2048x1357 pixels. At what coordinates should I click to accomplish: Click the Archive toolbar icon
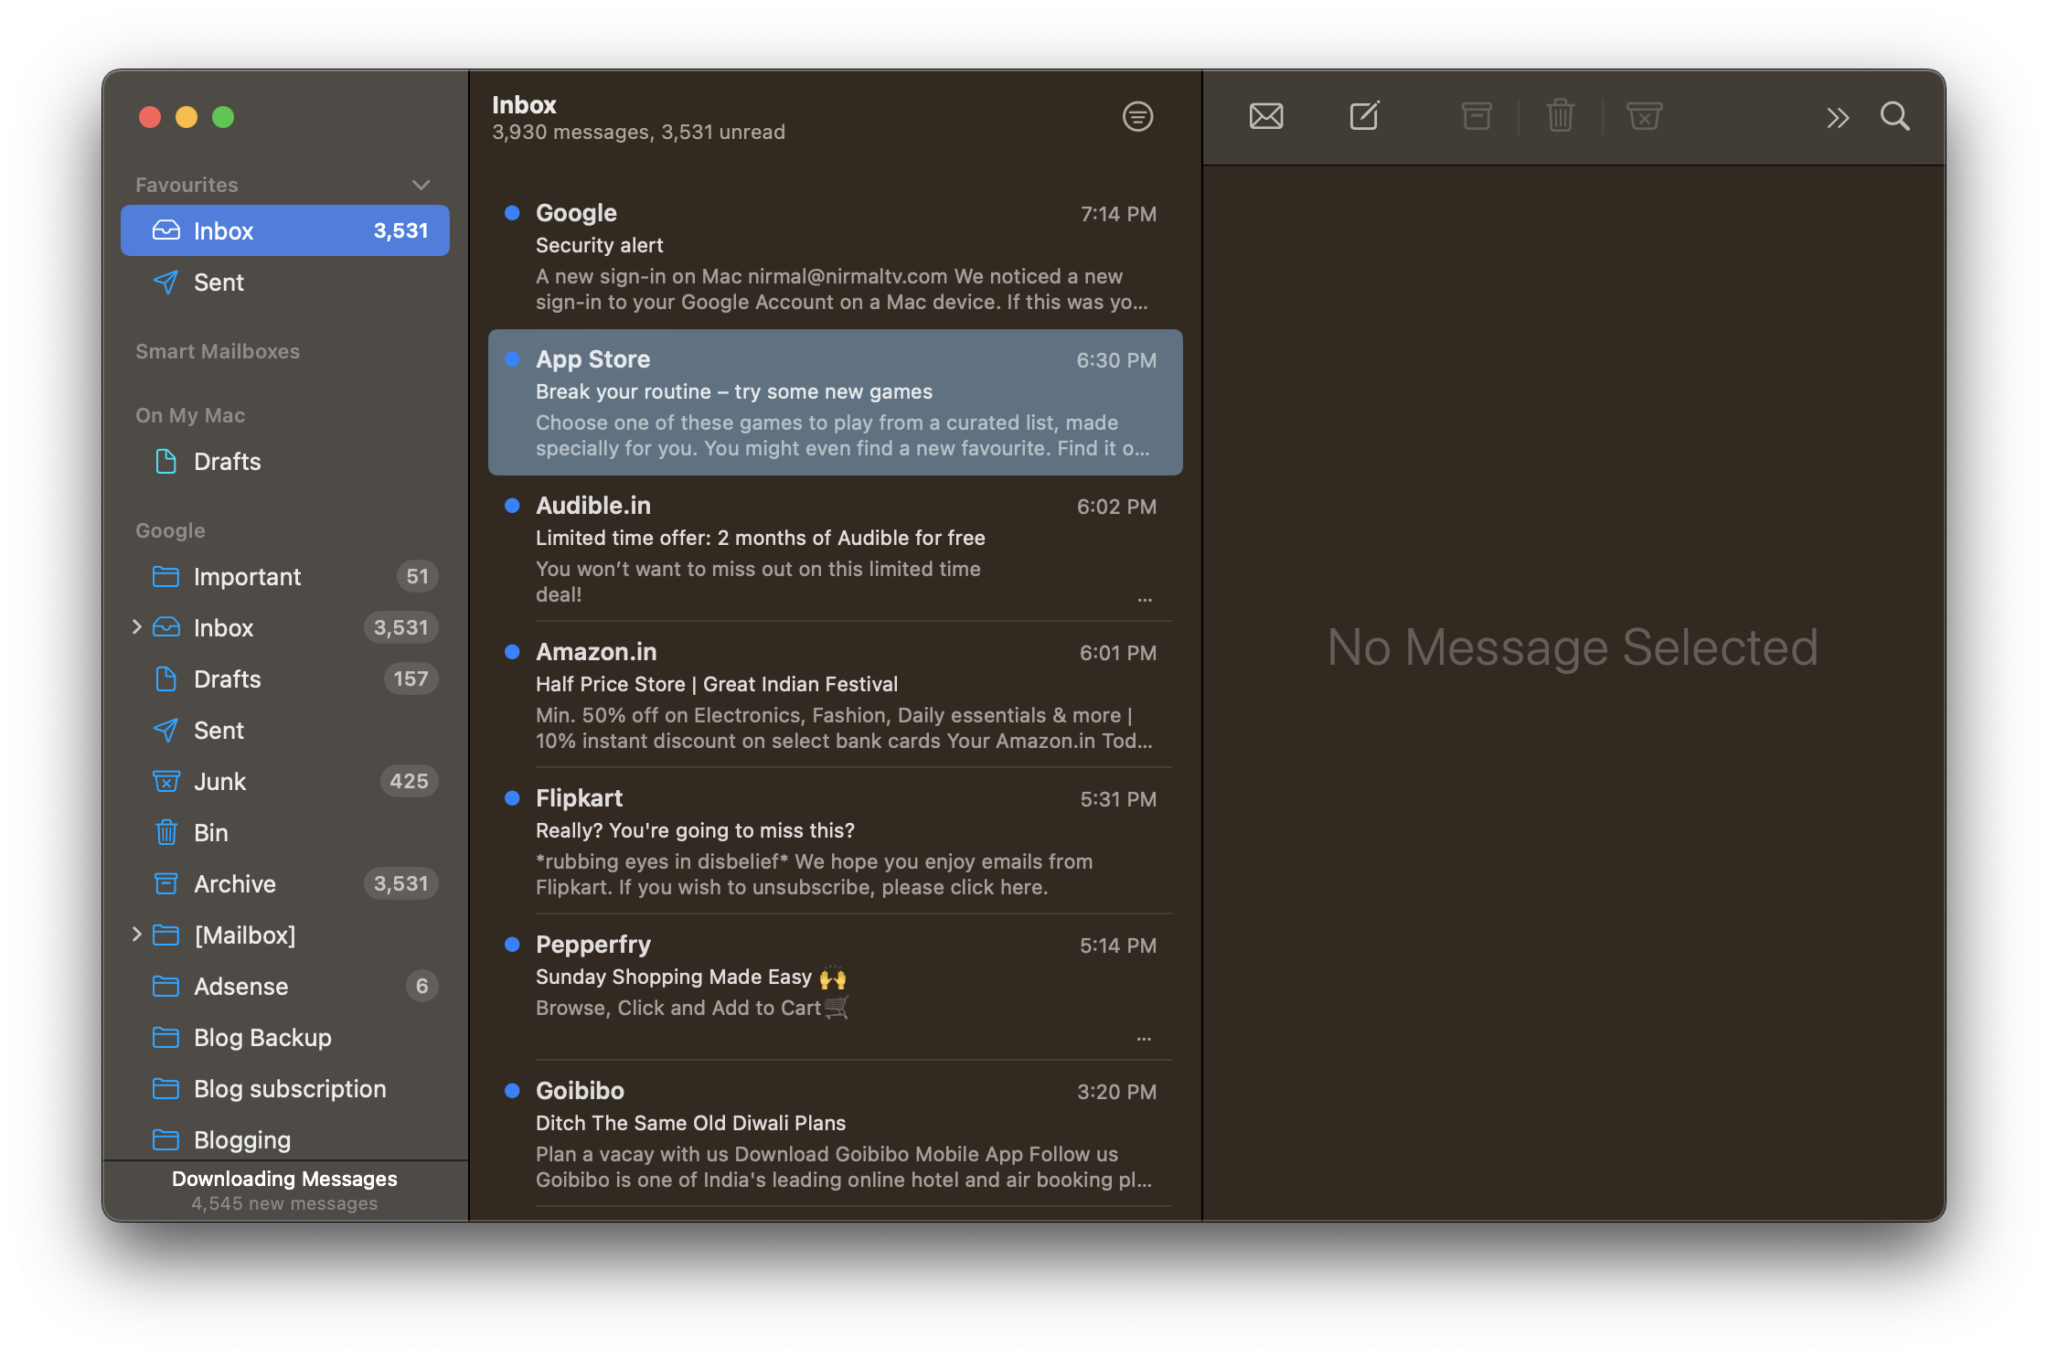click(1477, 116)
